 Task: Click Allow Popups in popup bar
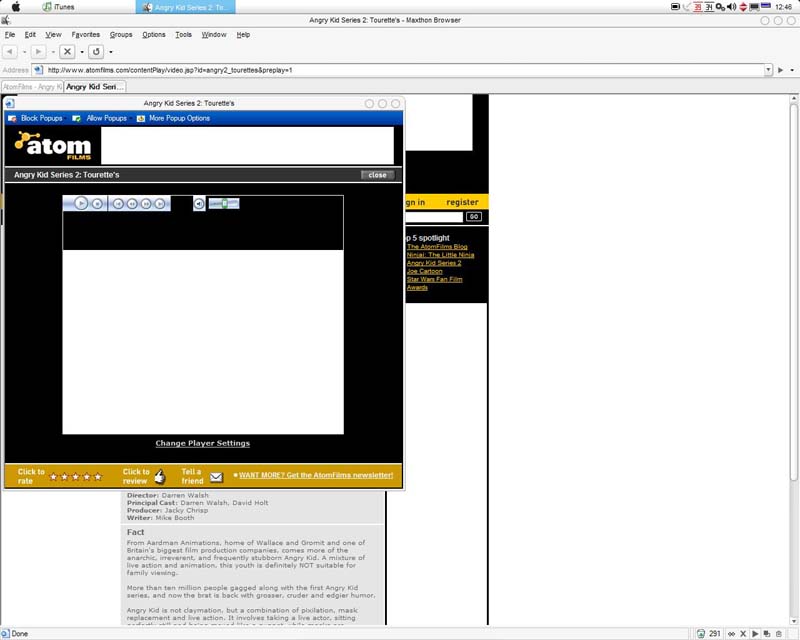coord(99,118)
